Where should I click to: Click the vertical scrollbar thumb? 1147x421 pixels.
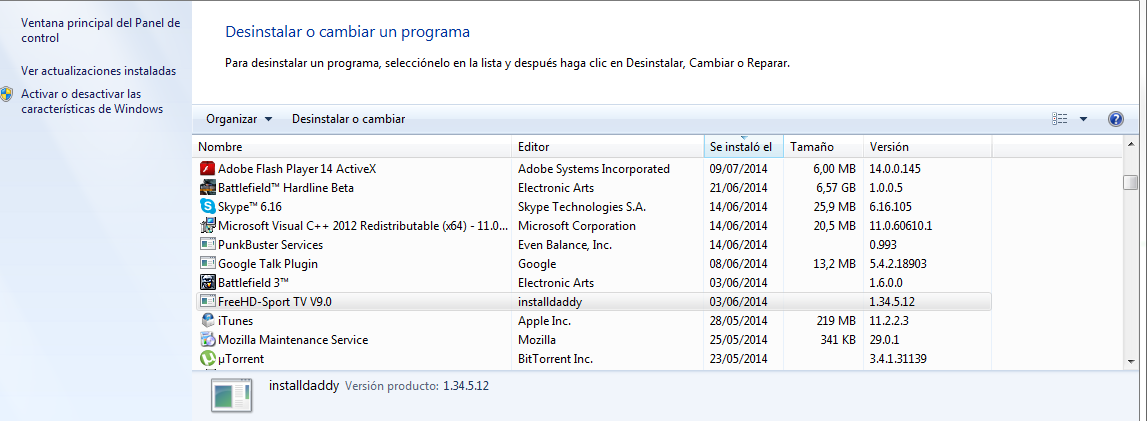[1131, 182]
